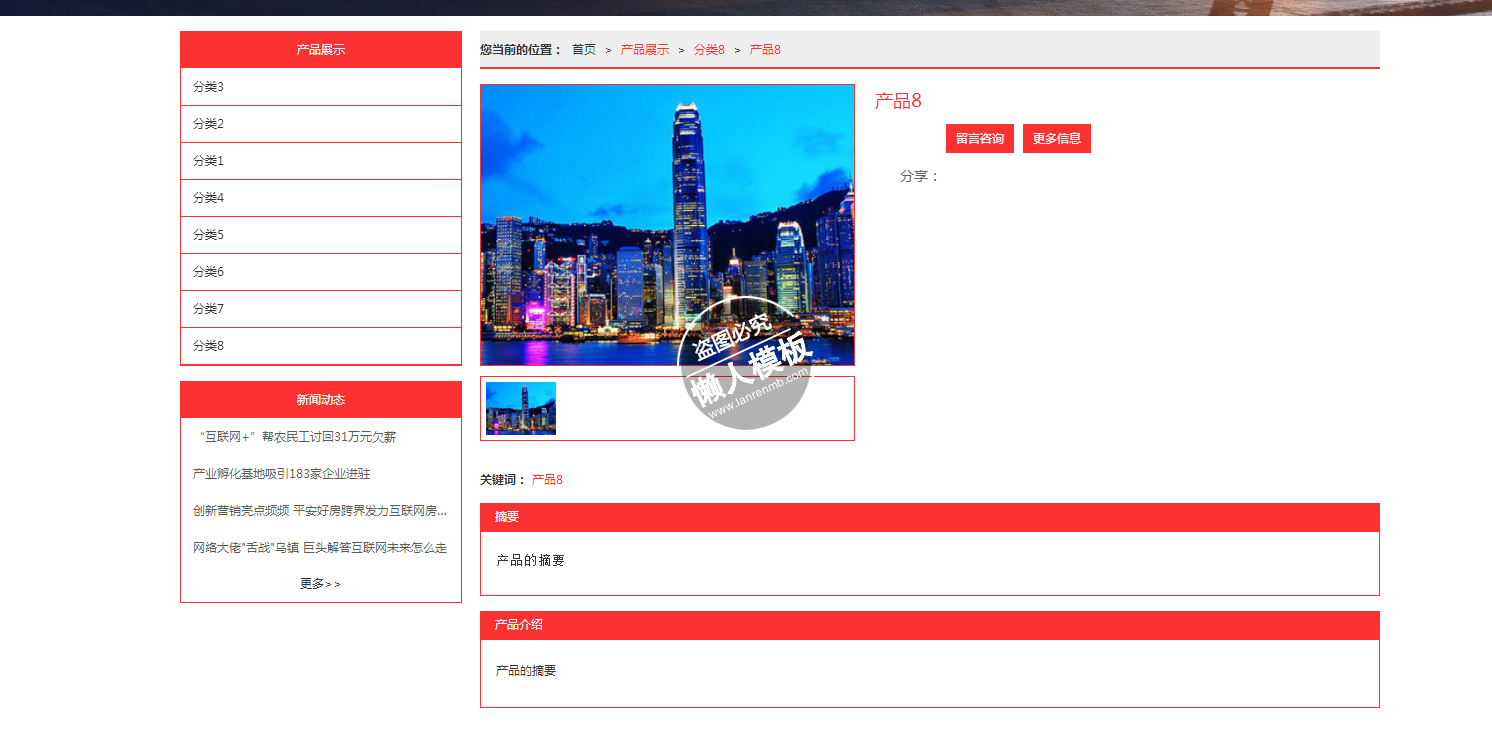Screen dimensions: 1492x730
Task: Go to 分类4 category
Action: tap(208, 198)
